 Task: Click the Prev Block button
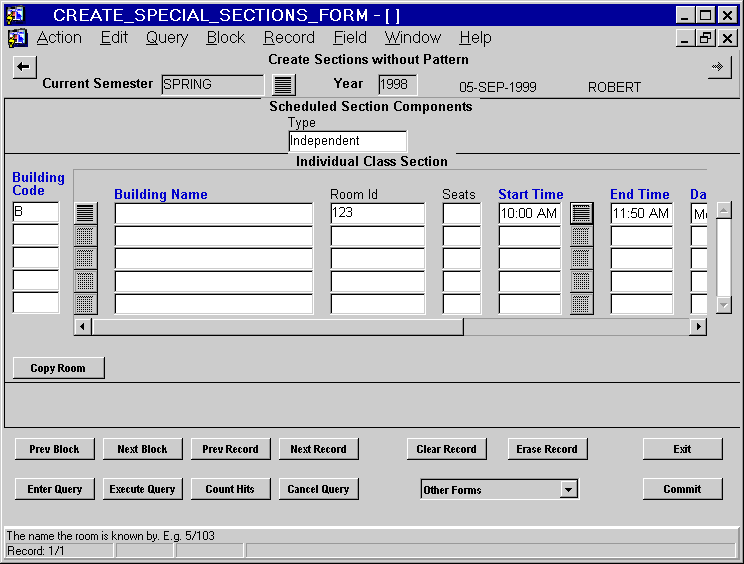(55, 449)
